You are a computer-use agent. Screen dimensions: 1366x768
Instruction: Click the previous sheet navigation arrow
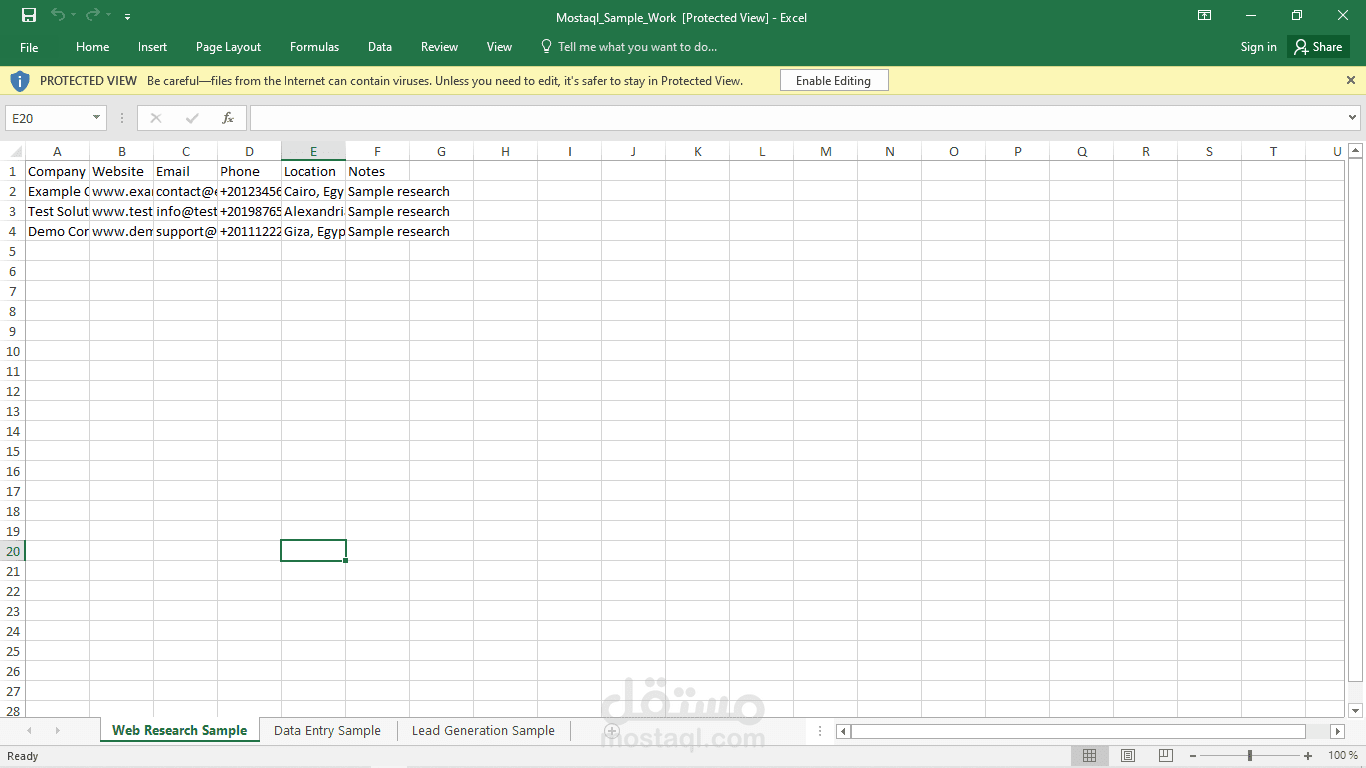click(29, 731)
